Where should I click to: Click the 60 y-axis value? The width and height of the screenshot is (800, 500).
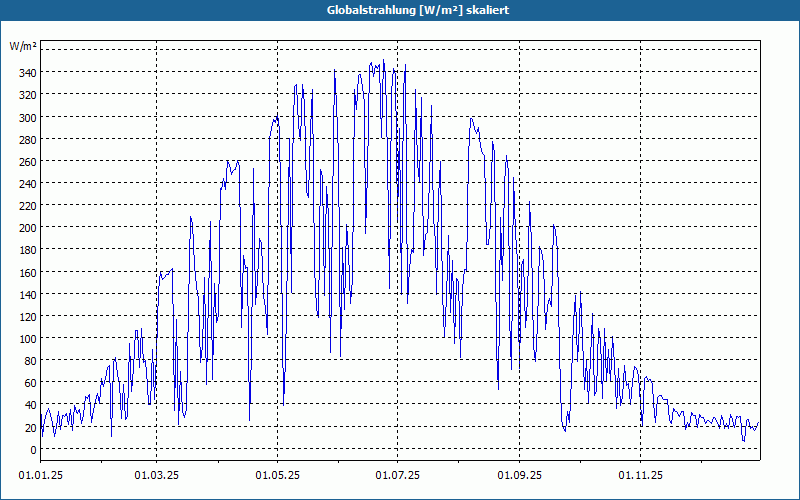point(31,383)
